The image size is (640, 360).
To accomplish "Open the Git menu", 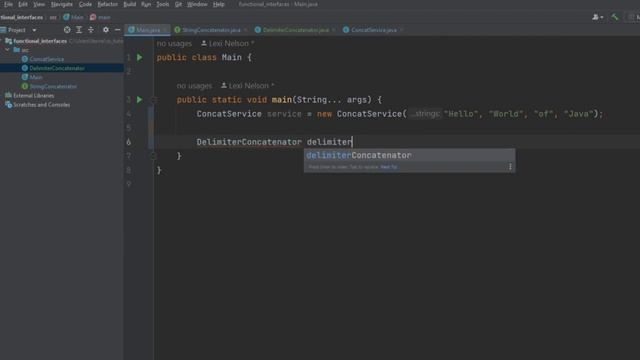I will click(x=178, y=4).
